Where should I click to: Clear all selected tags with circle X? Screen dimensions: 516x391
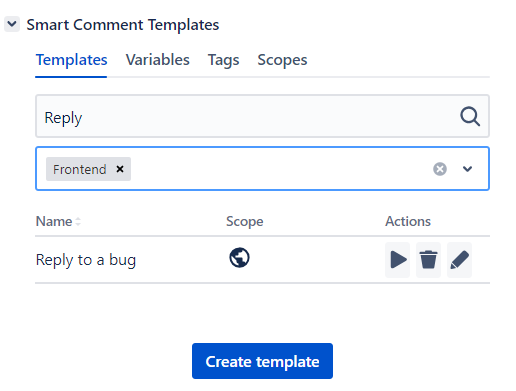pyautogui.click(x=440, y=169)
